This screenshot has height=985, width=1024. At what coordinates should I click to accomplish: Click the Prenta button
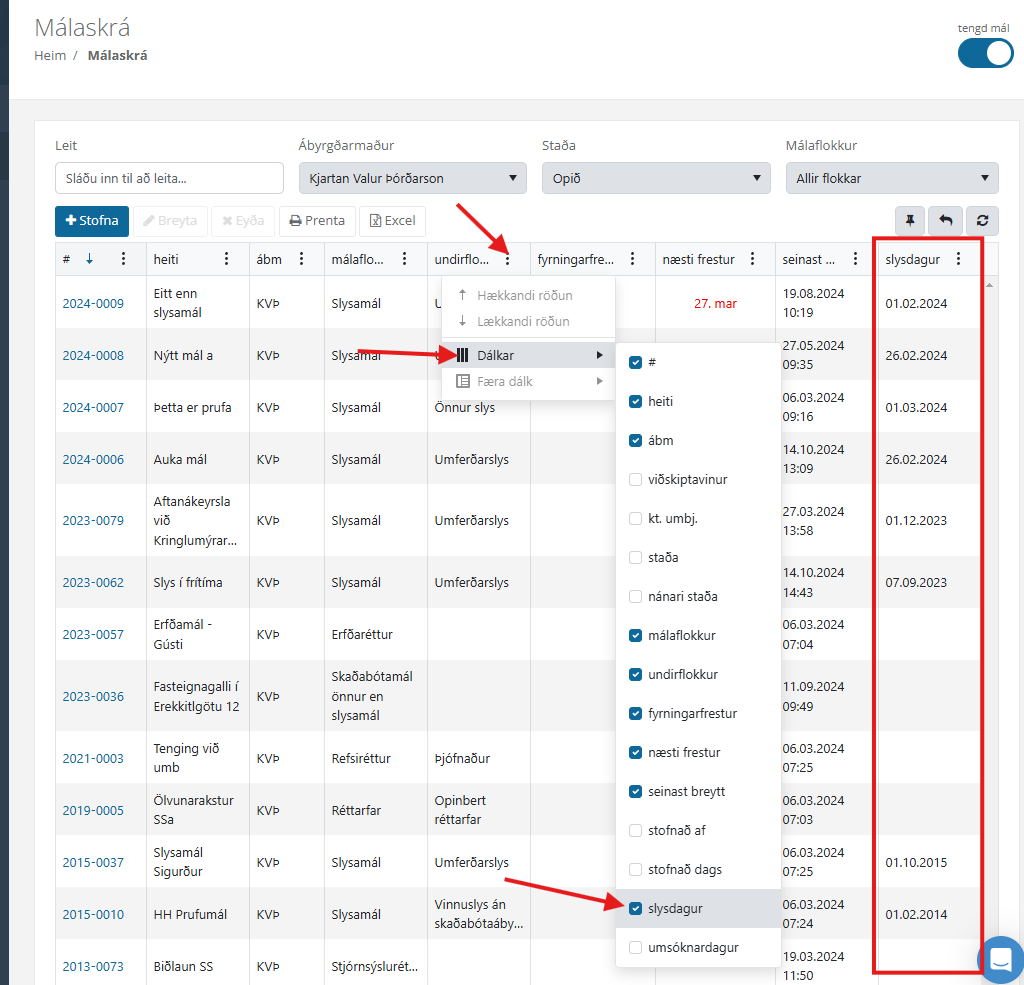coord(317,221)
